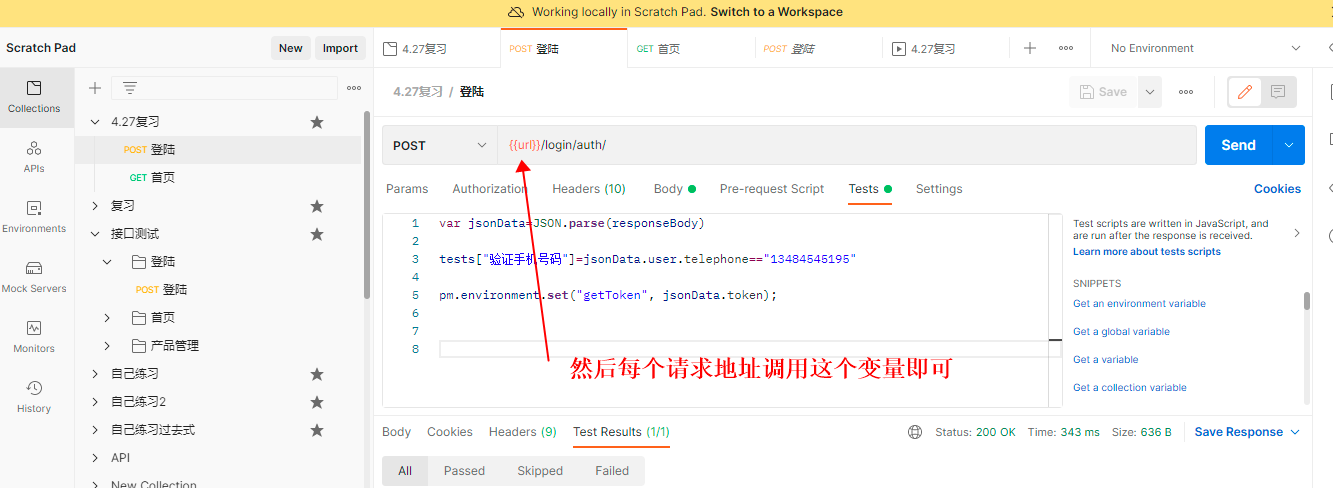The width and height of the screenshot is (1333, 488).
Task: Open the response Cookies tab
Action: tap(450, 432)
